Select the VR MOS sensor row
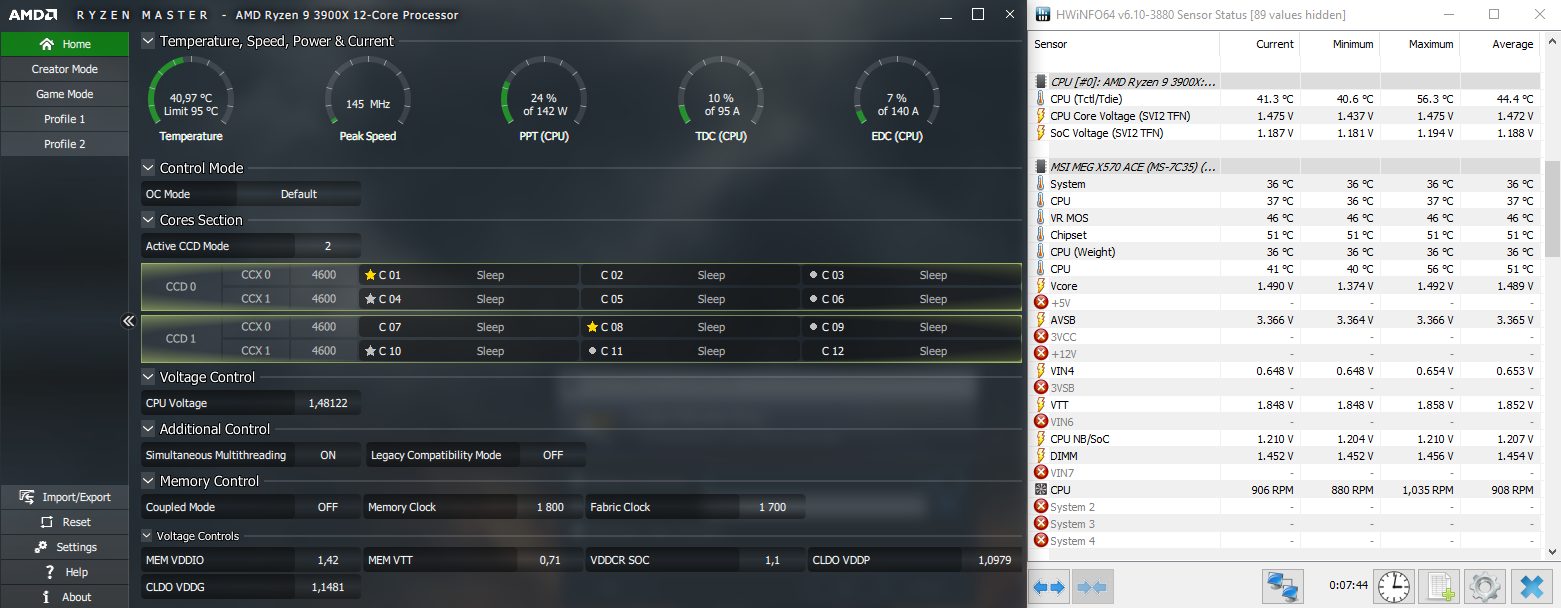Viewport: 1561px width, 608px height. pyautogui.click(x=1286, y=218)
